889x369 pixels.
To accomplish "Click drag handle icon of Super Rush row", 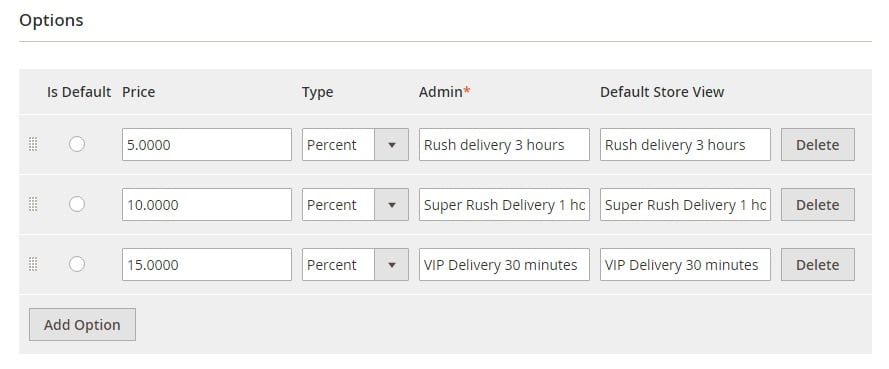I will click(x=33, y=205).
